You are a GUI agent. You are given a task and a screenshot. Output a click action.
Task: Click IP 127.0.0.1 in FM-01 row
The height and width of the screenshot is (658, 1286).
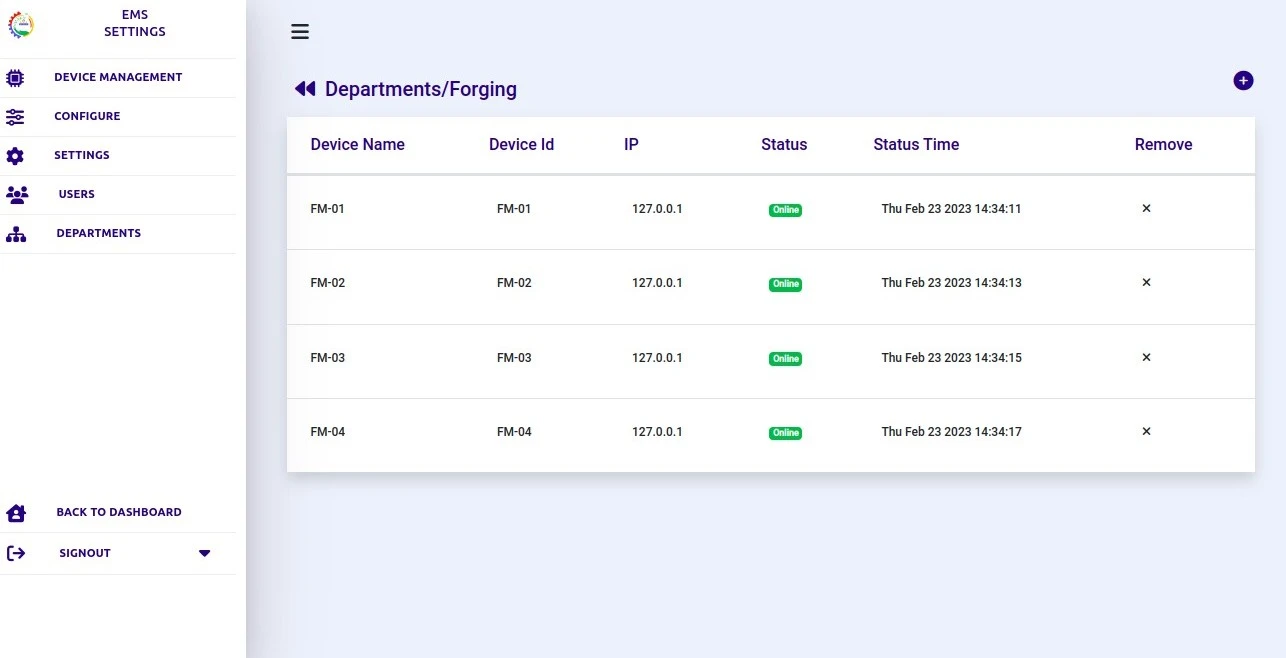657,209
